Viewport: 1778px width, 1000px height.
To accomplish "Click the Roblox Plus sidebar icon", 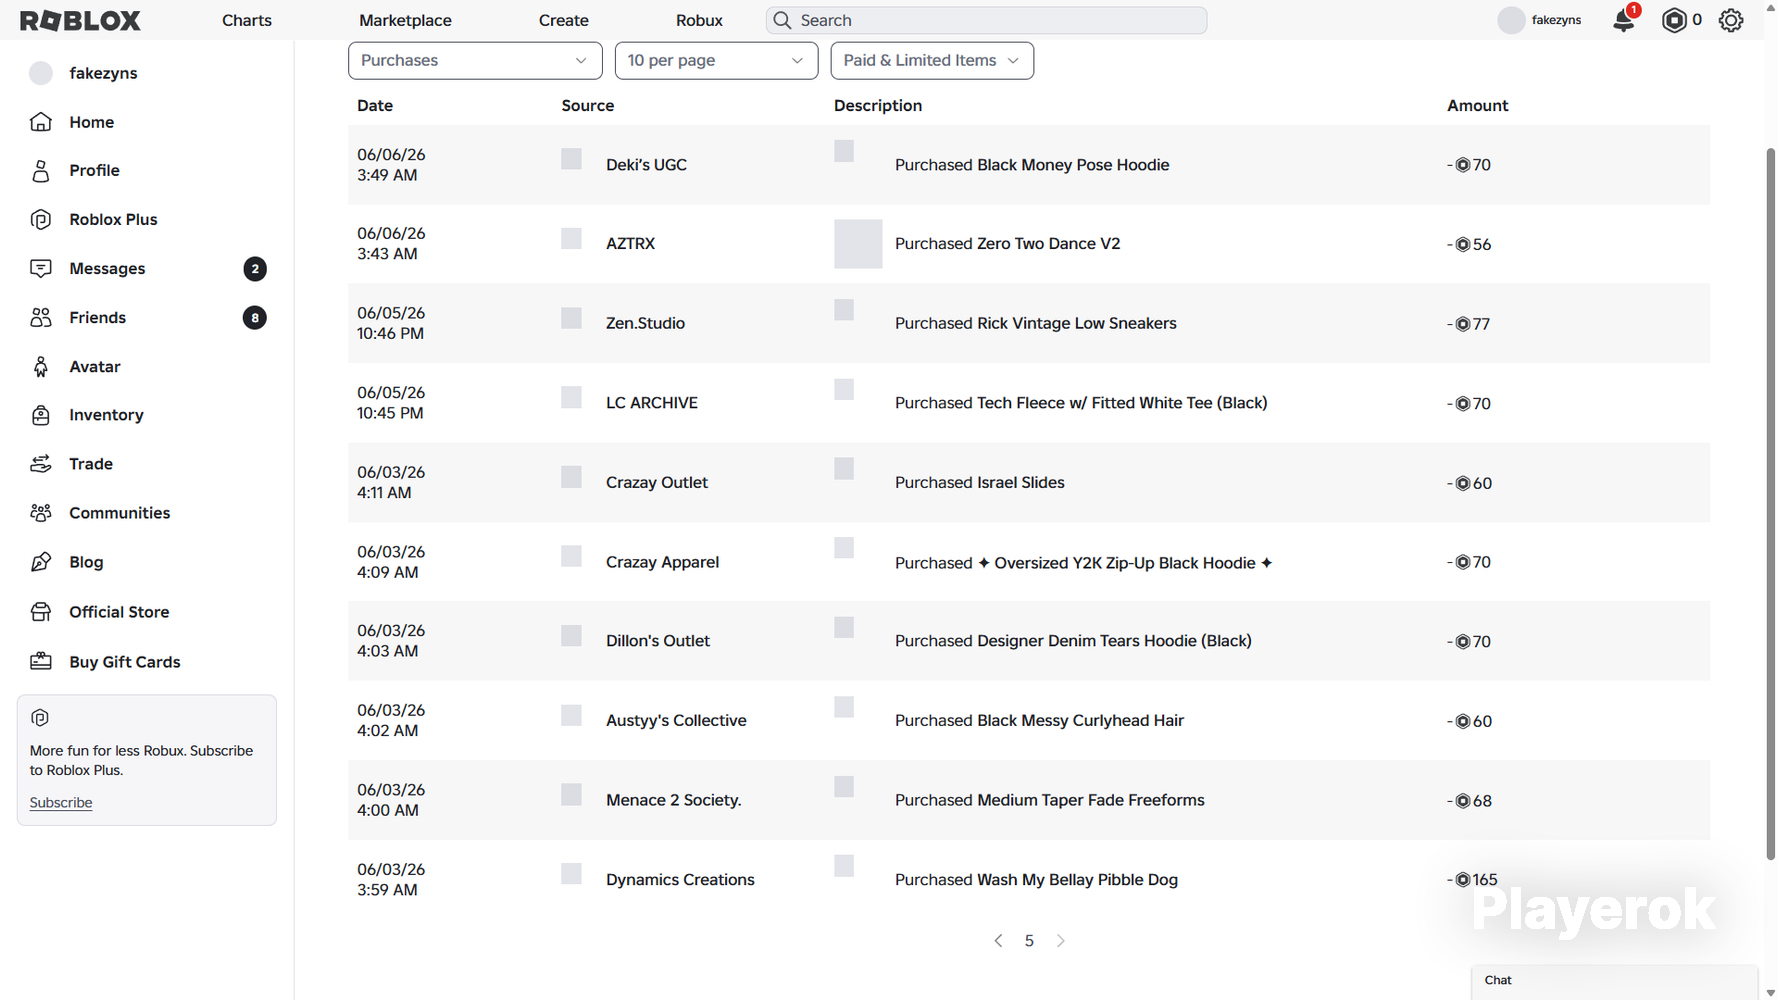I will (x=41, y=220).
